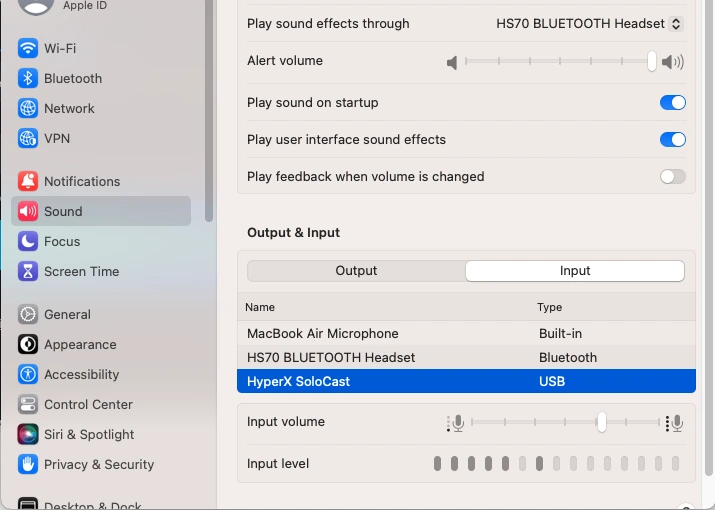Screen dimensions: 715x510
Task: Go to Network label in sidebar
Action: [x=69, y=109]
